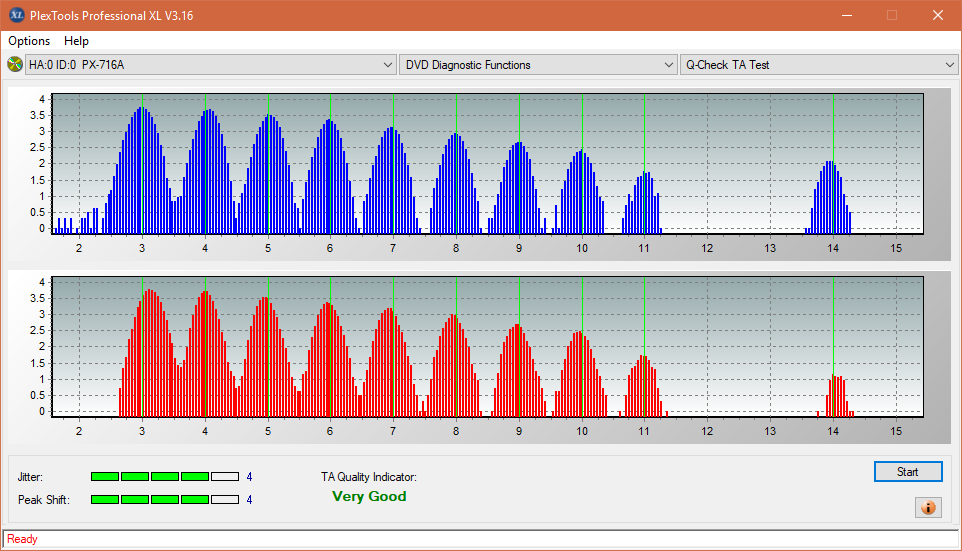
Task: Open the Q-Check TA Test dropdown
Action: 819,64
